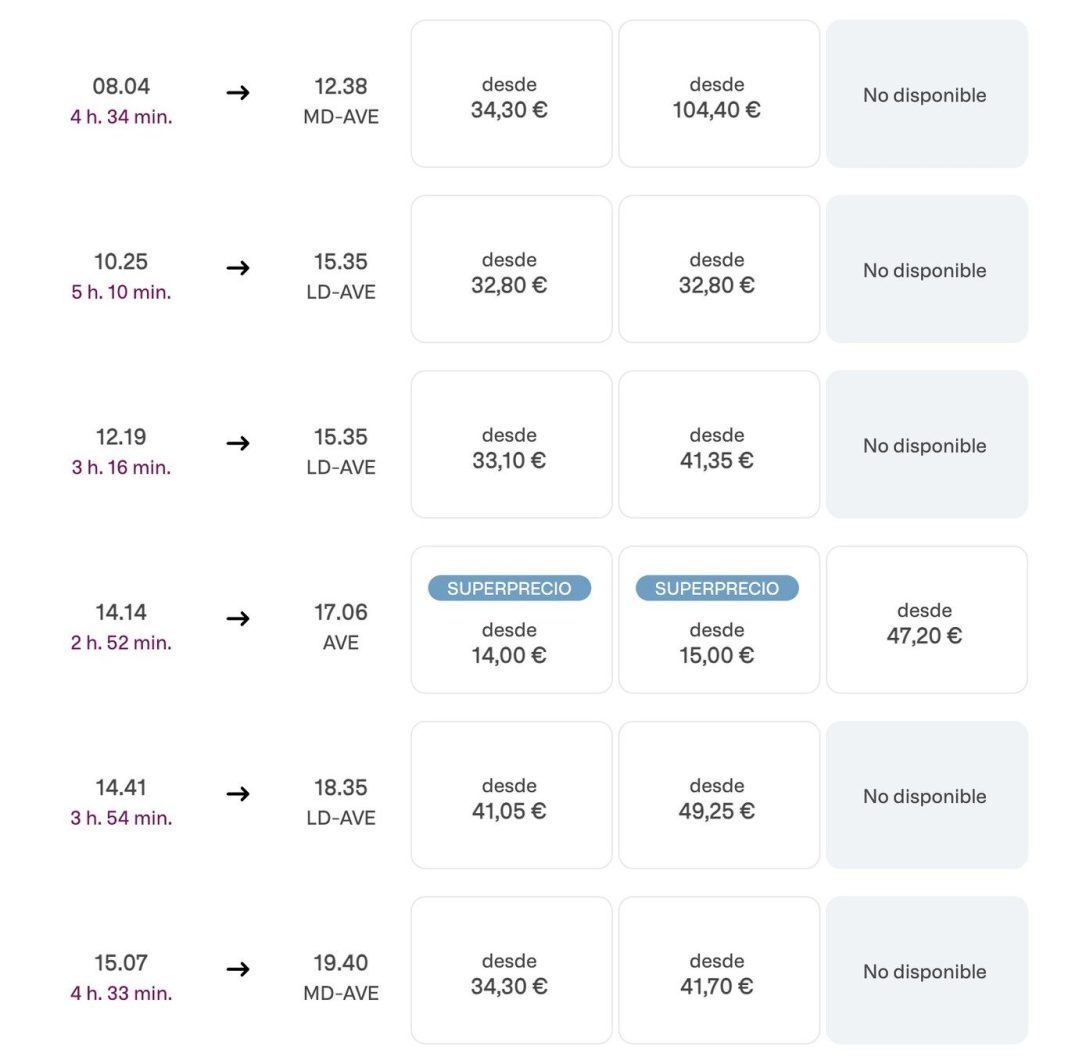
Task: Click the unavailable fare box for 10.25 train
Action: [926, 270]
